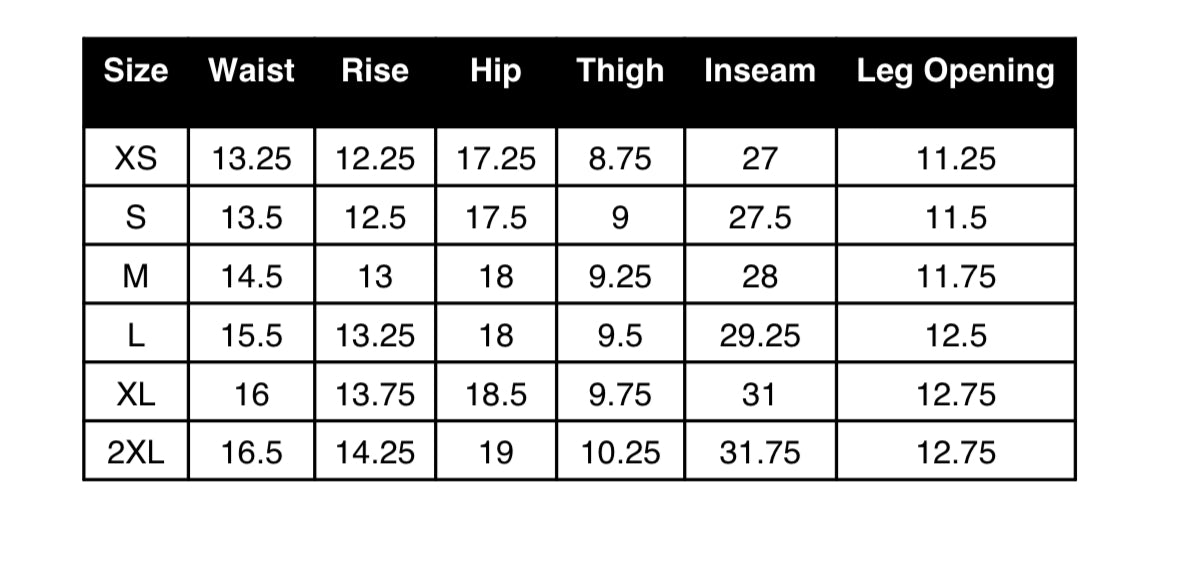
Task: Select the XL size cell
Action: (x=136, y=393)
